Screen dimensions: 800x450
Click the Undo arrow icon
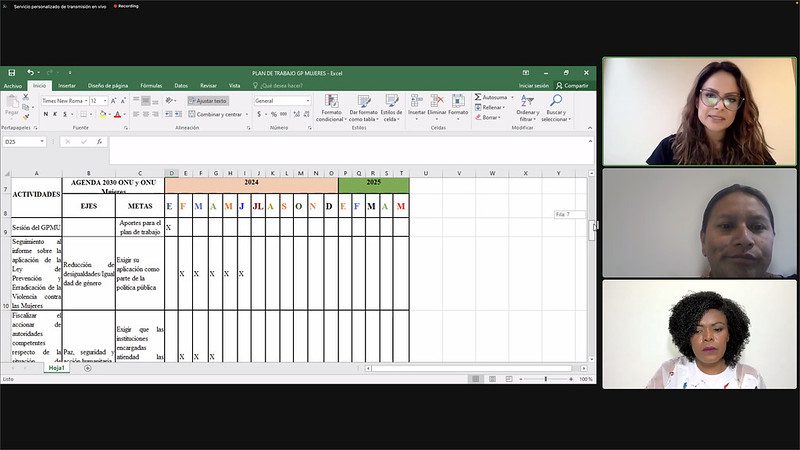click(x=30, y=73)
